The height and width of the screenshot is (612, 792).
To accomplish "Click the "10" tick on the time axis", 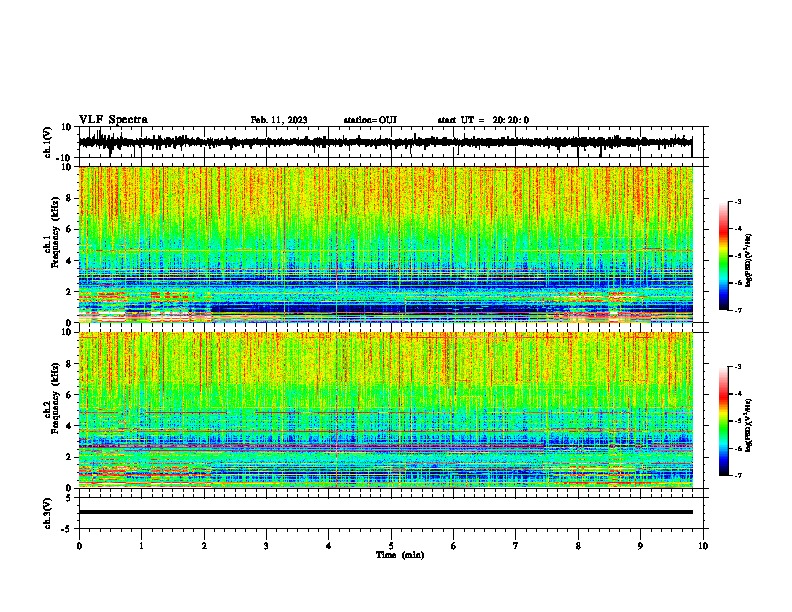I will (703, 546).
